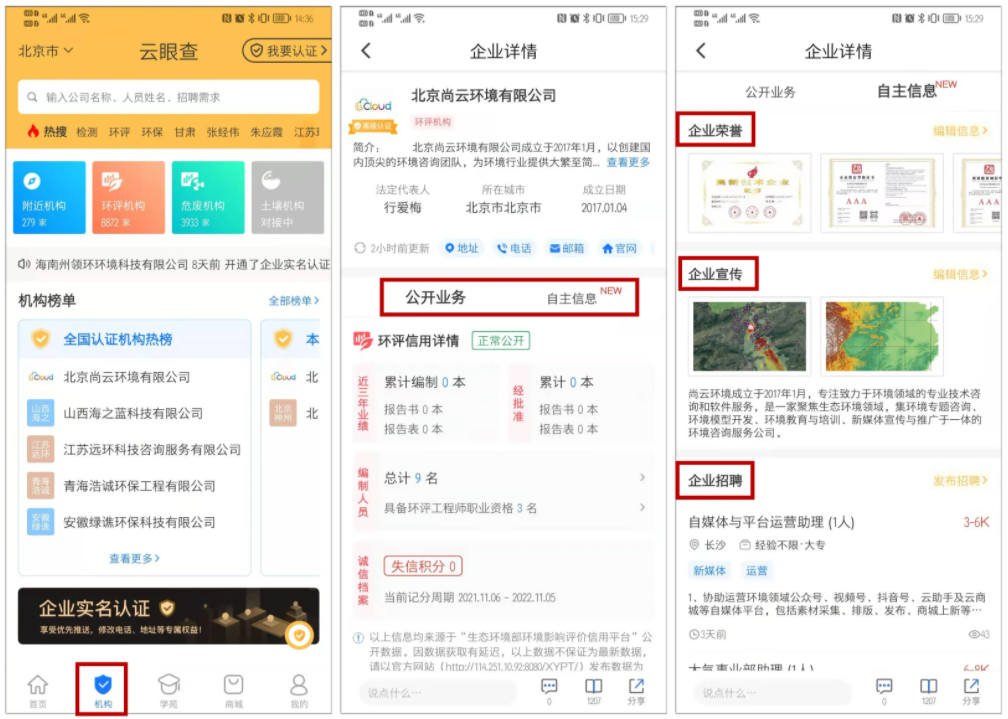This screenshot has height=719, width=1008.
Task: Tap the bookmark icon on the right screen
Action: coord(928,687)
